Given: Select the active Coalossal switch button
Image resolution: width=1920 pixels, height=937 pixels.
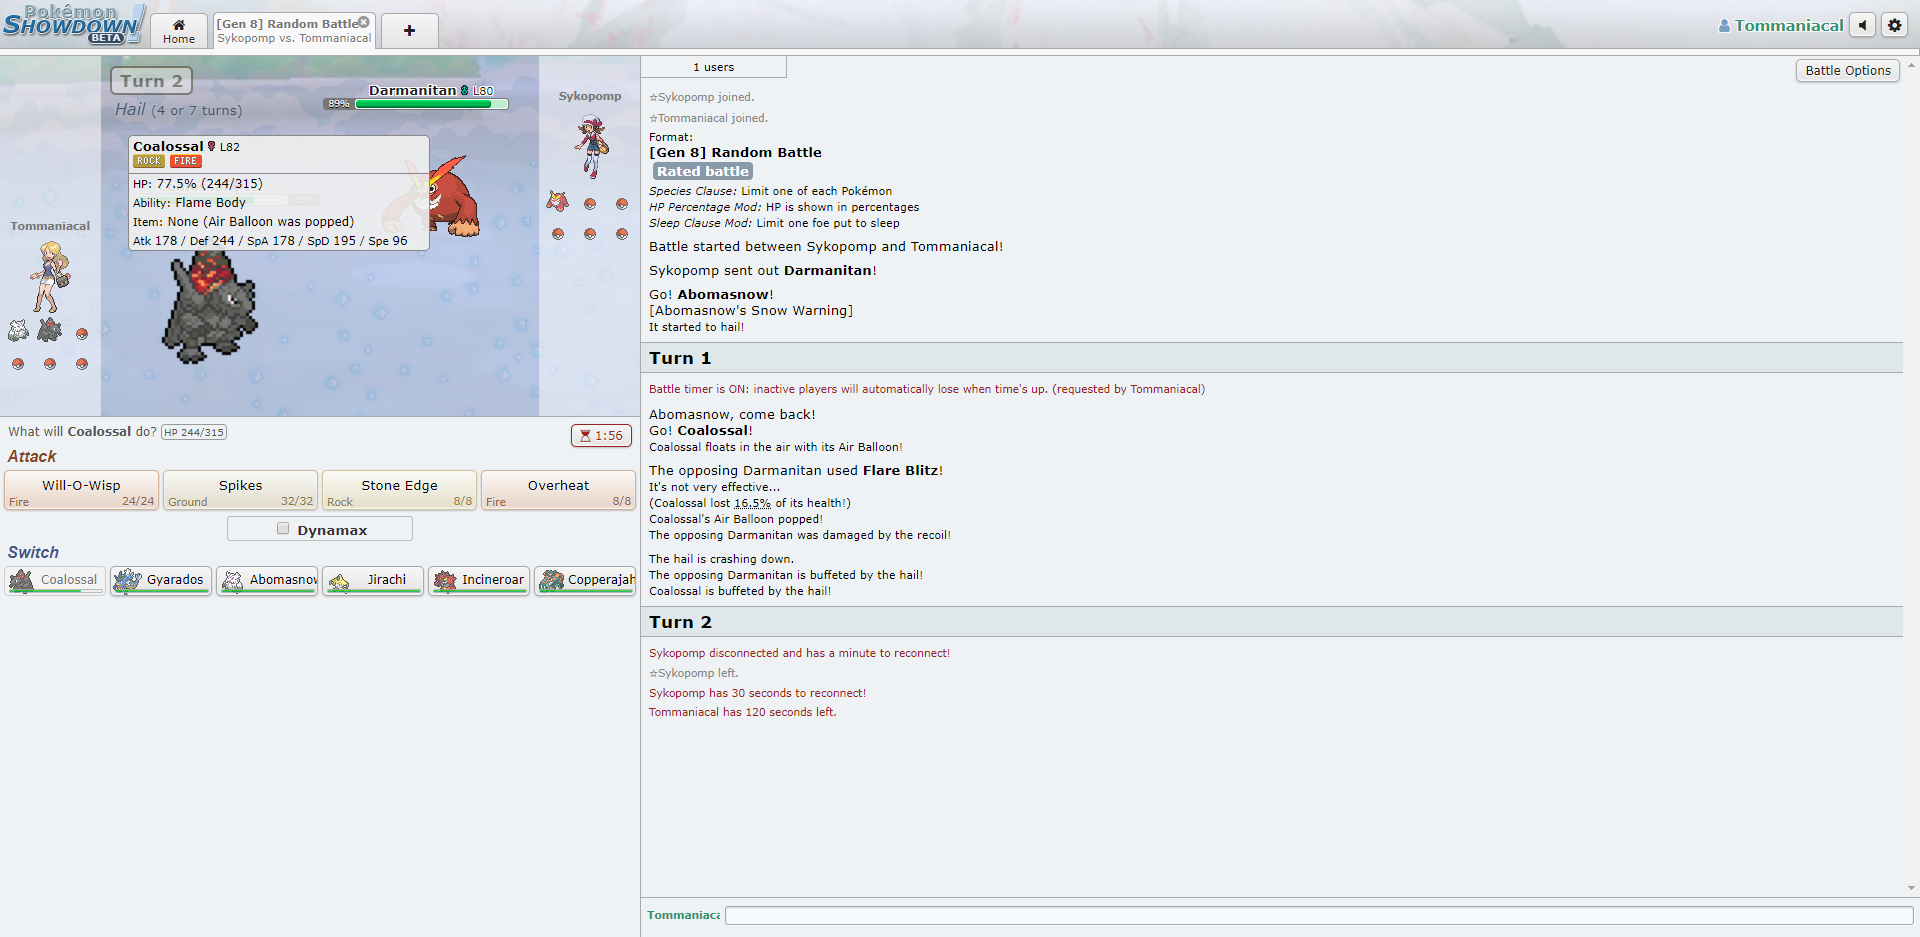Looking at the screenshot, I should point(55,580).
